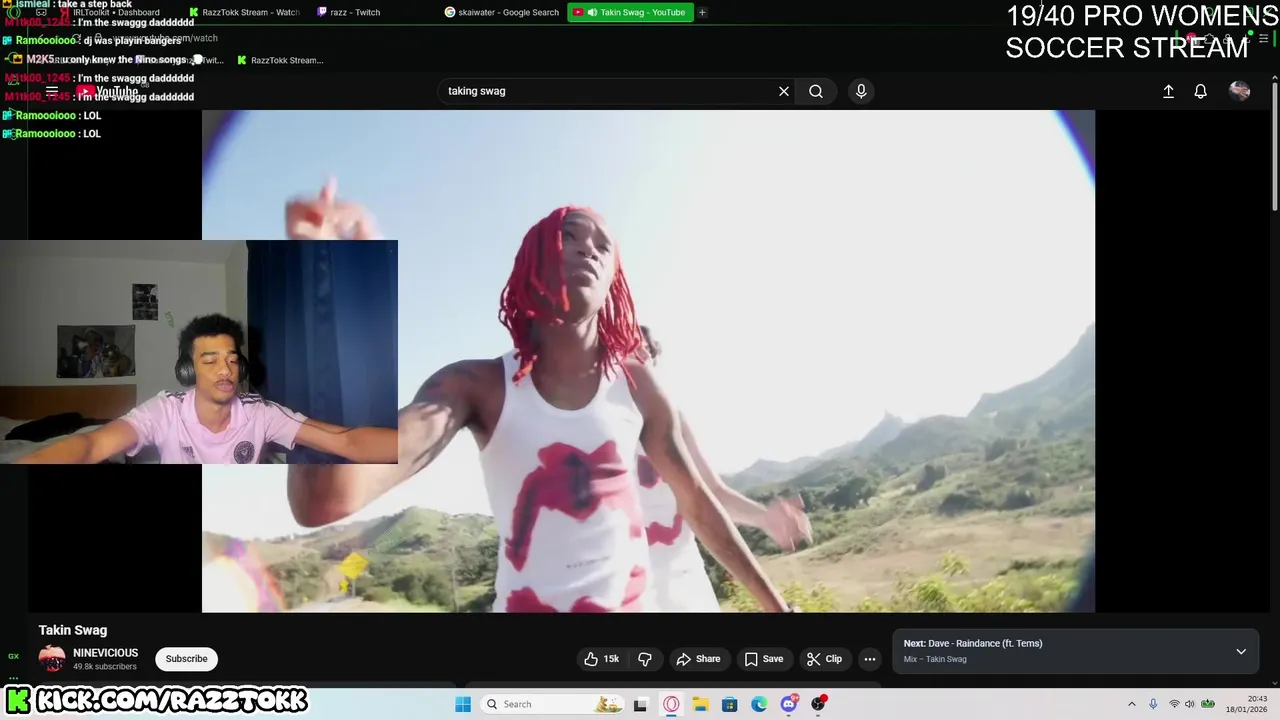Go to YouTube home via logo
Screen dimensions: 1280x720
107,92
